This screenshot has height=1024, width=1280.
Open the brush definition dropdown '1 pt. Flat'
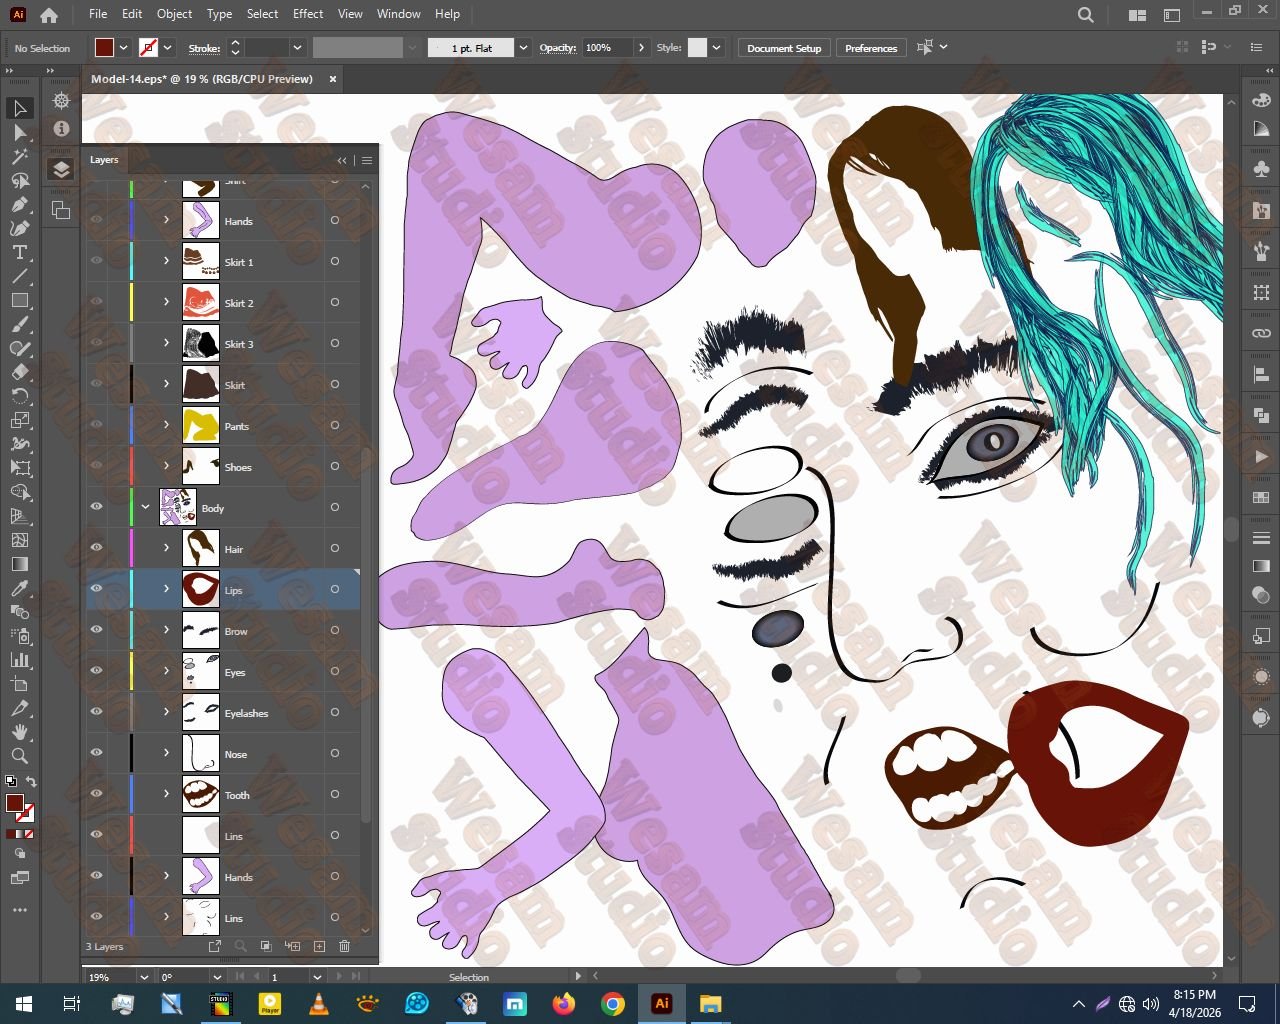[522, 48]
